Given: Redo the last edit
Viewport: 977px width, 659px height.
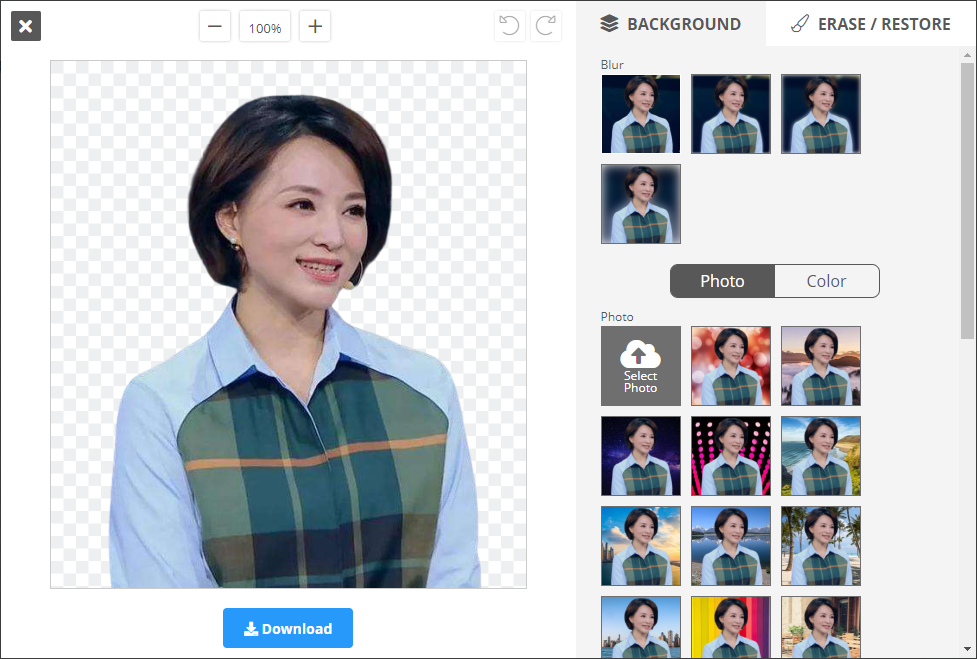Looking at the screenshot, I should tap(546, 26).
